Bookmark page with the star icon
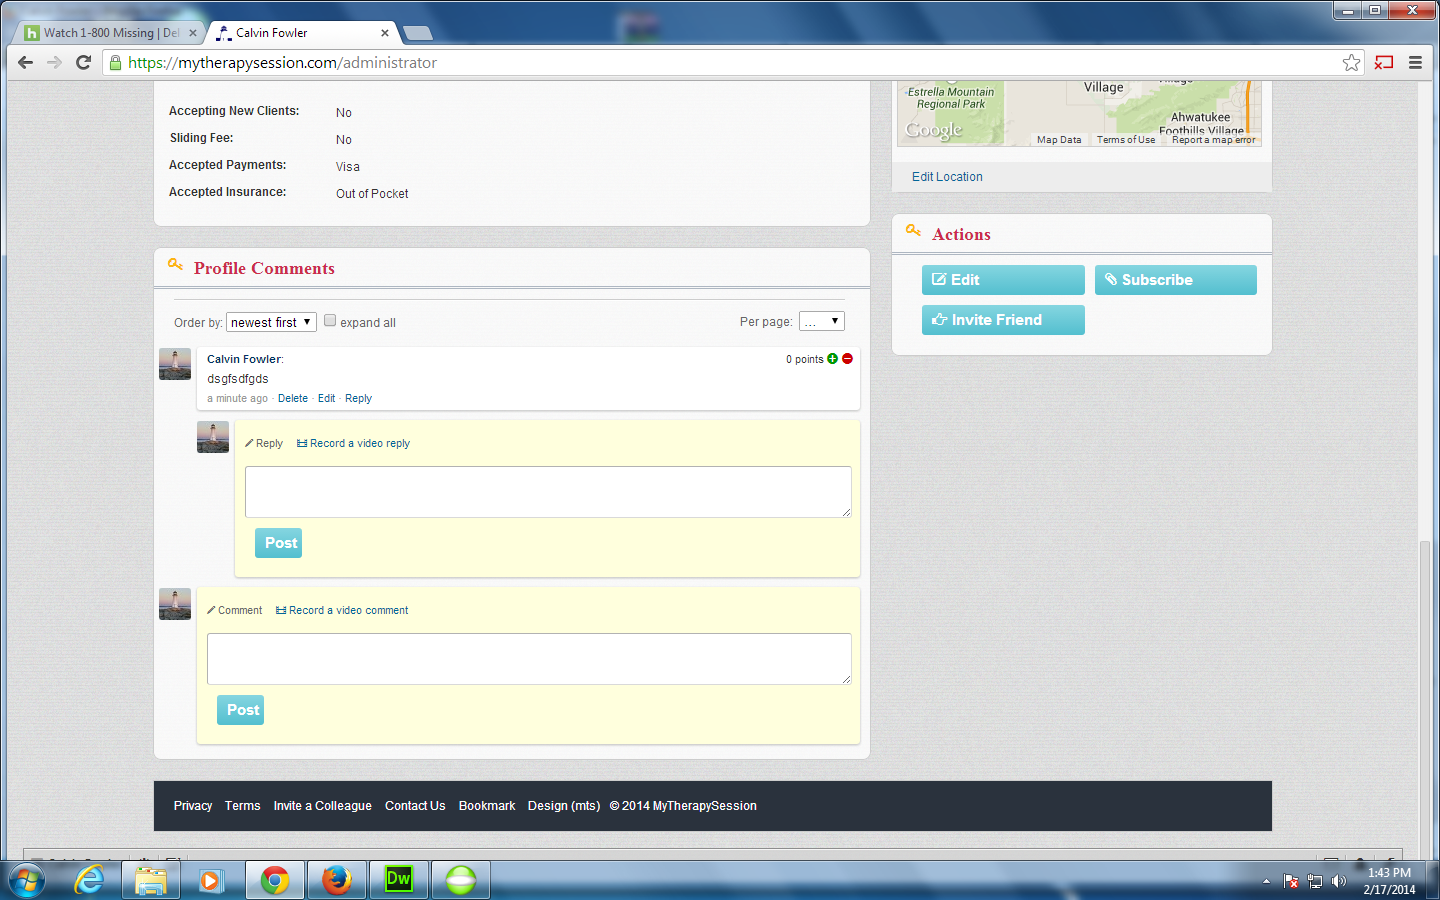Screen dimensions: 1440x900 click(x=1351, y=63)
